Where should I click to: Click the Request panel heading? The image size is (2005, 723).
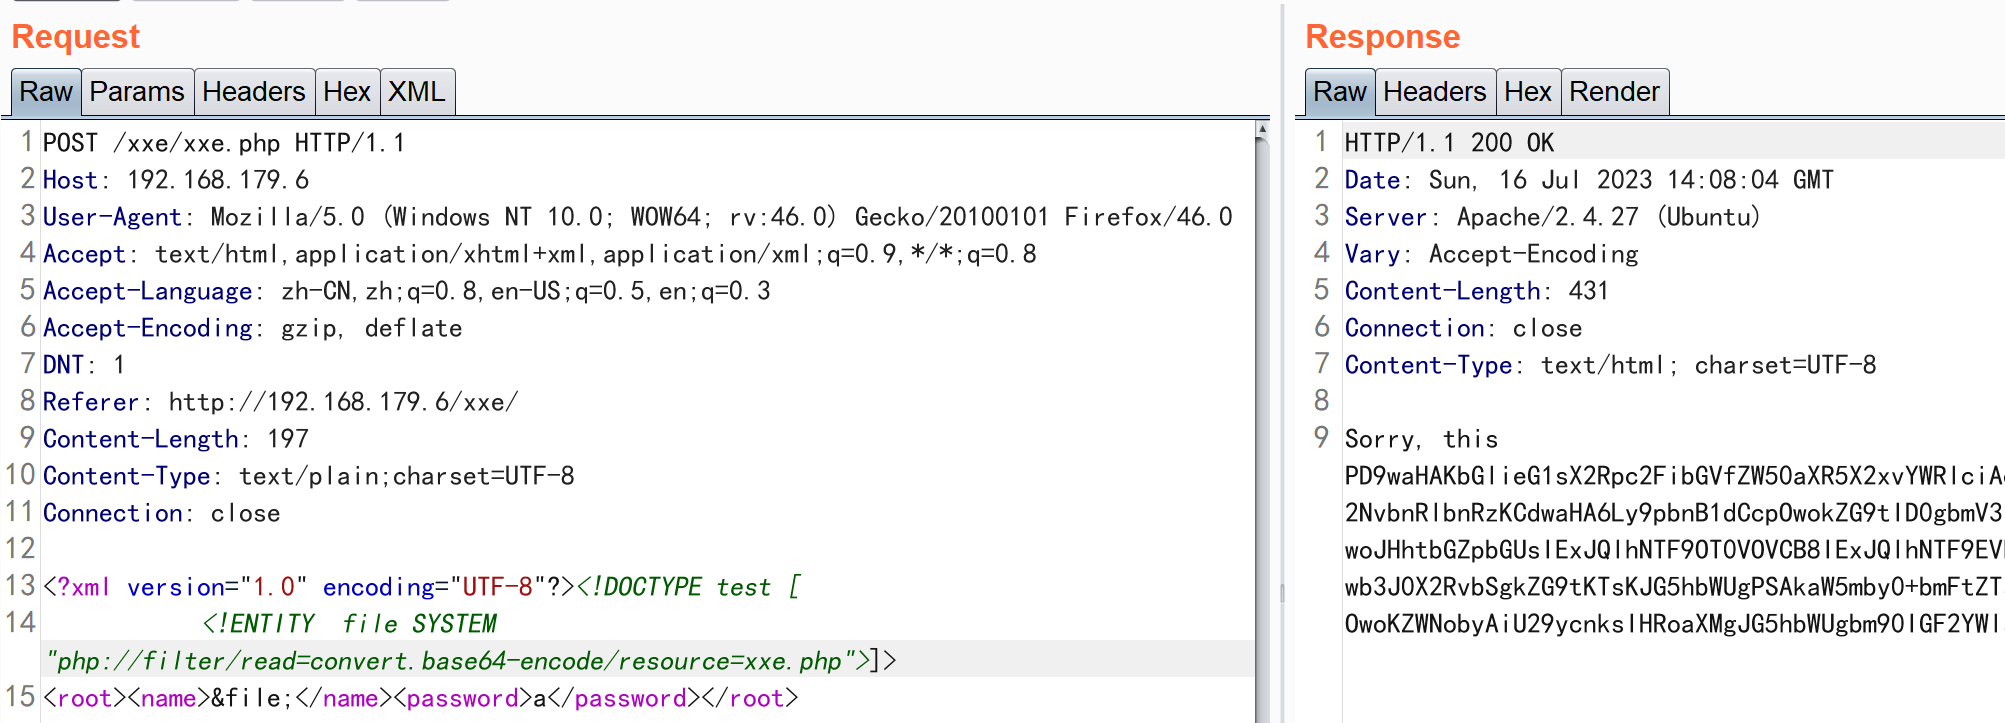(76, 37)
